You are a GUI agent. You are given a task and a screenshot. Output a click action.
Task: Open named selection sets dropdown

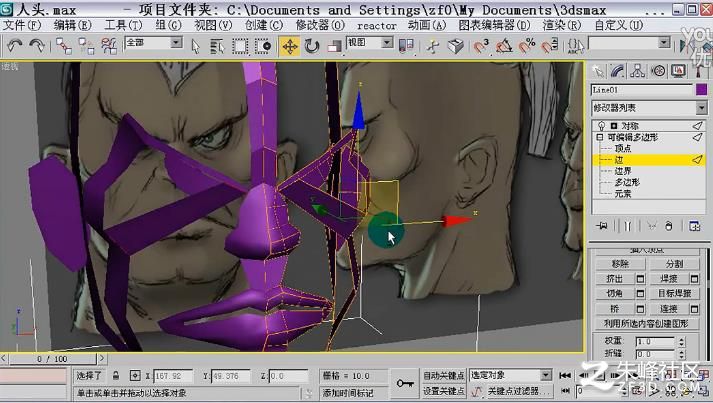(629, 43)
